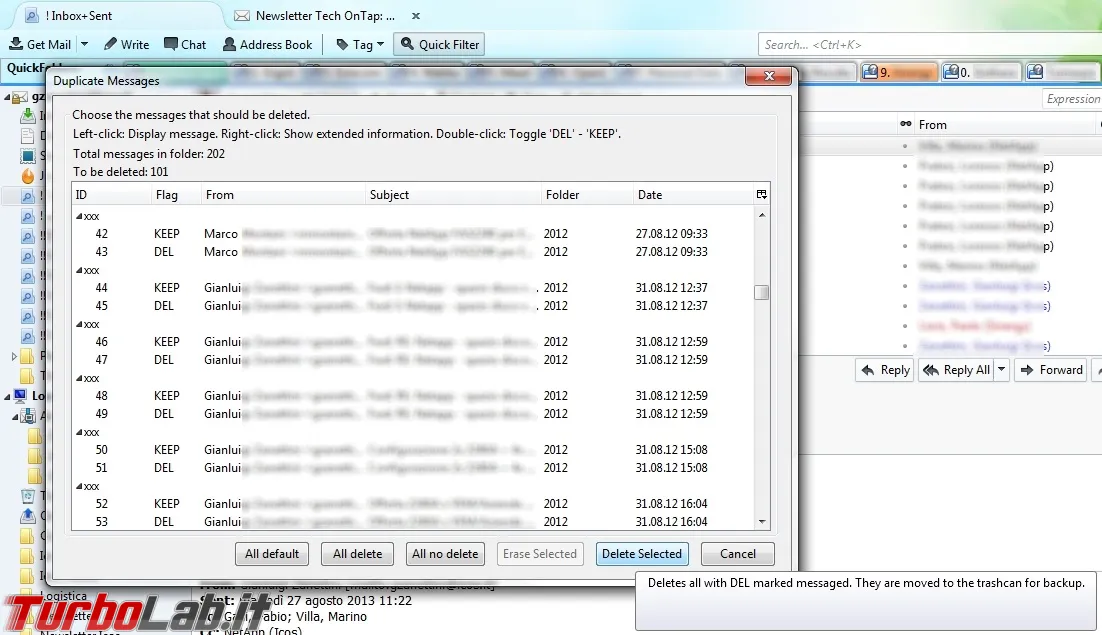This screenshot has width=1102, height=635.
Task: Close the Newsletter Tech OnTap tab
Action: (x=415, y=15)
